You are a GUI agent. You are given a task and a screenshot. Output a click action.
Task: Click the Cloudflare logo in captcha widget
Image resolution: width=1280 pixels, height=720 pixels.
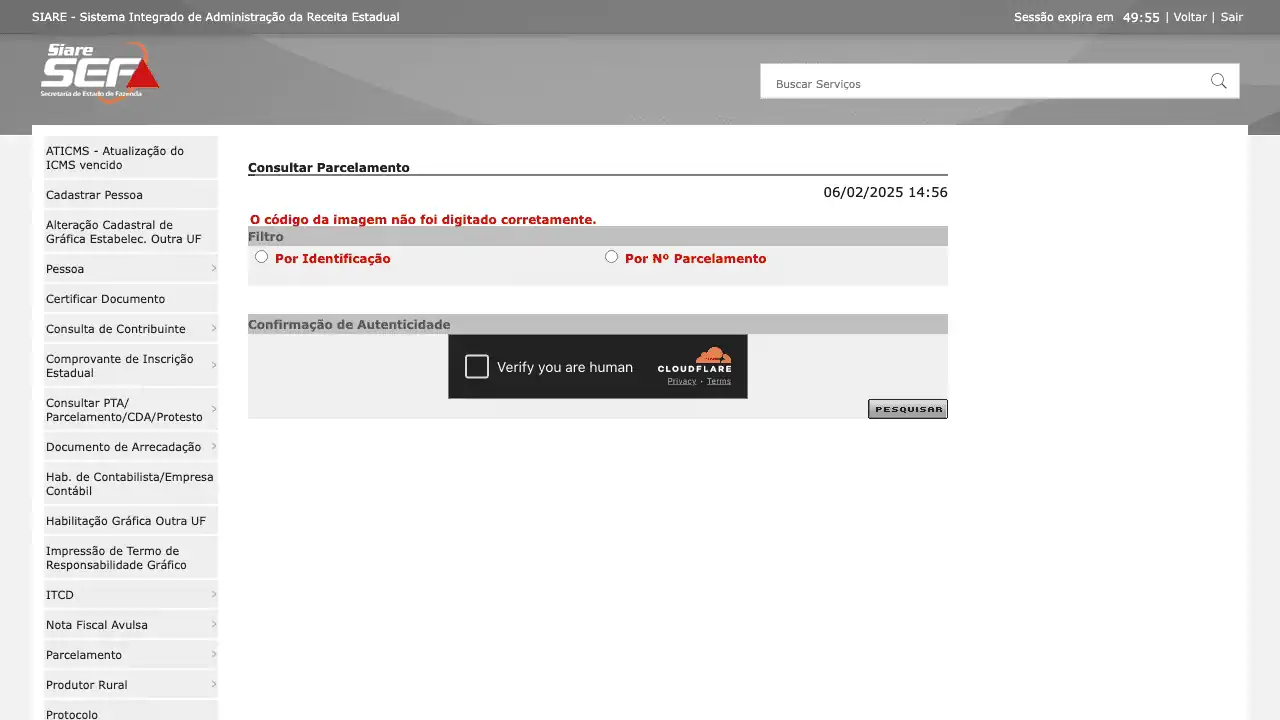point(694,361)
